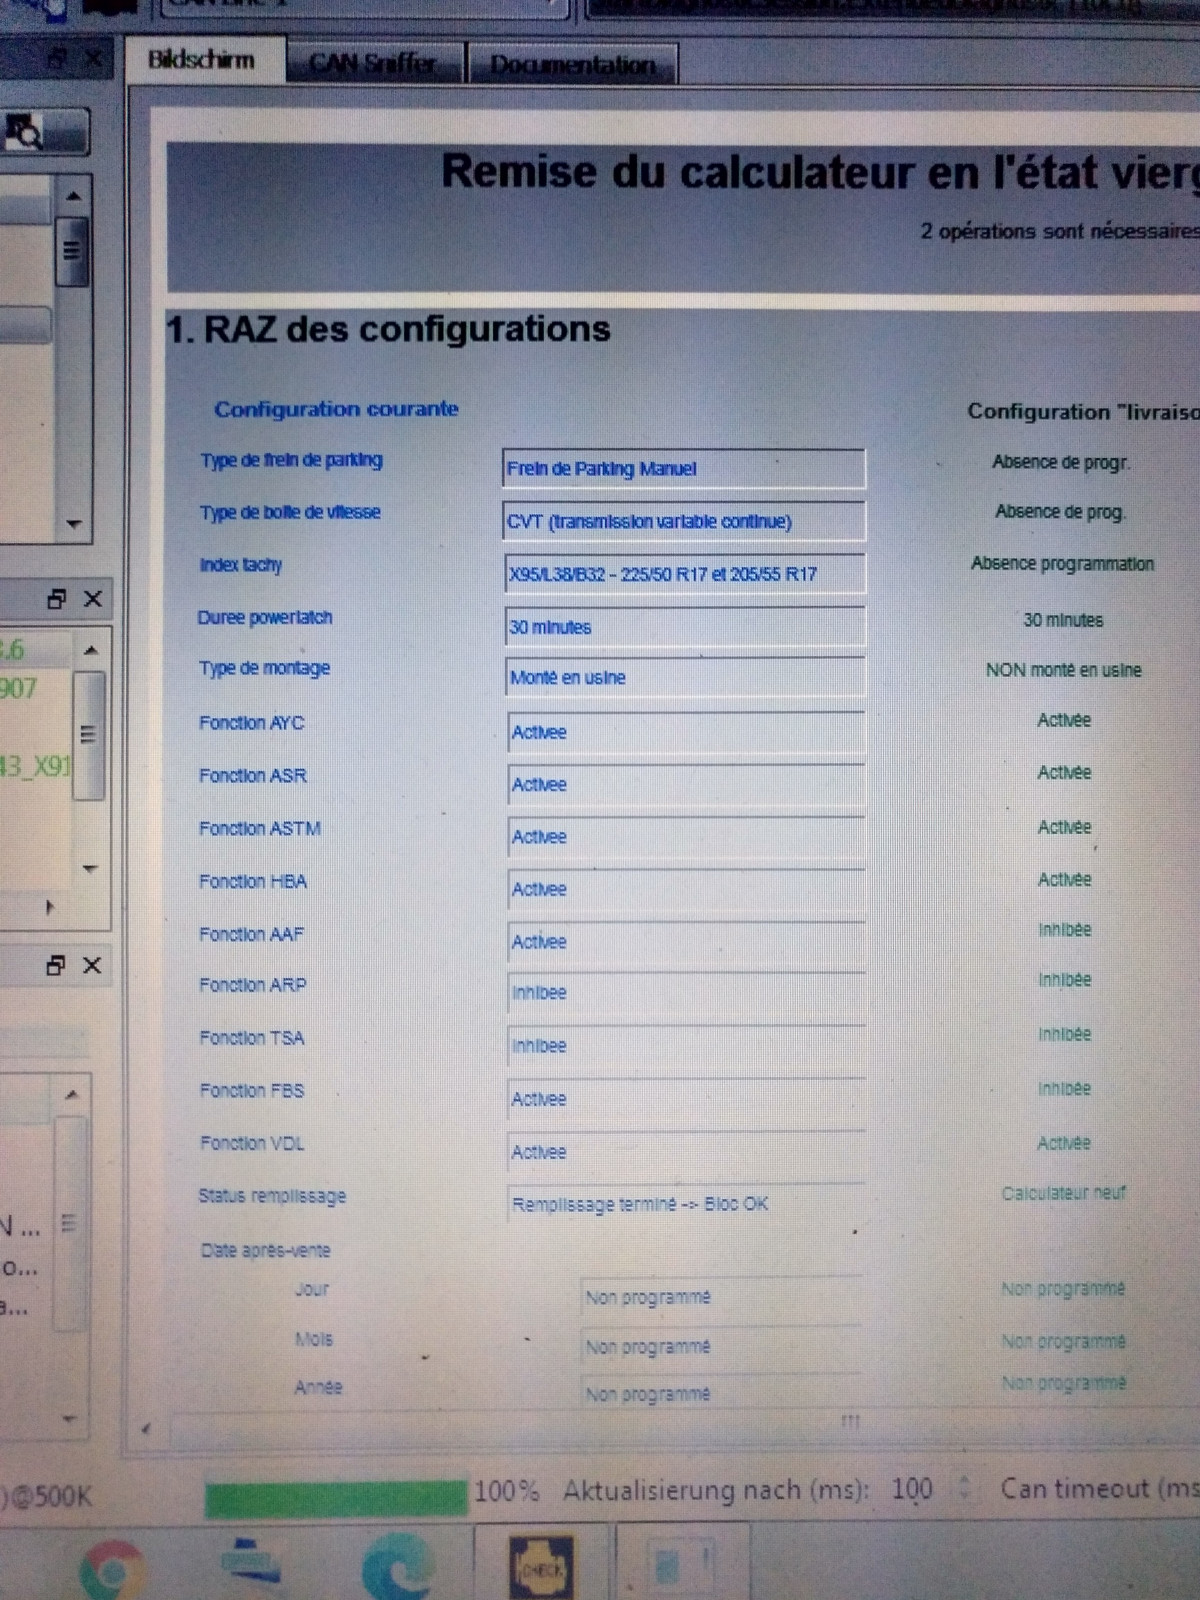Screen dimensions: 1200x1600
Task: Open the Documentation tab
Action: click(x=572, y=64)
